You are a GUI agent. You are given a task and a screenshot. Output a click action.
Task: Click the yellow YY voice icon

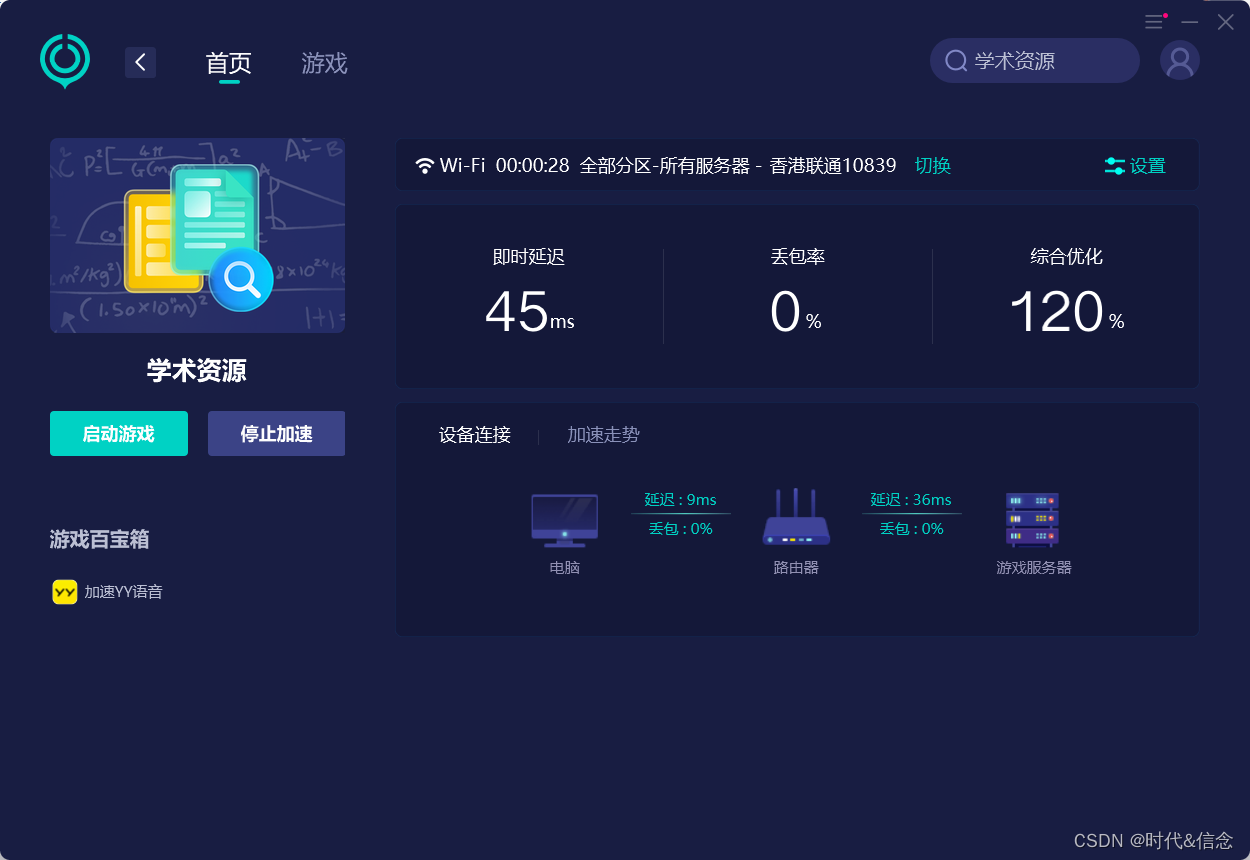[65, 592]
